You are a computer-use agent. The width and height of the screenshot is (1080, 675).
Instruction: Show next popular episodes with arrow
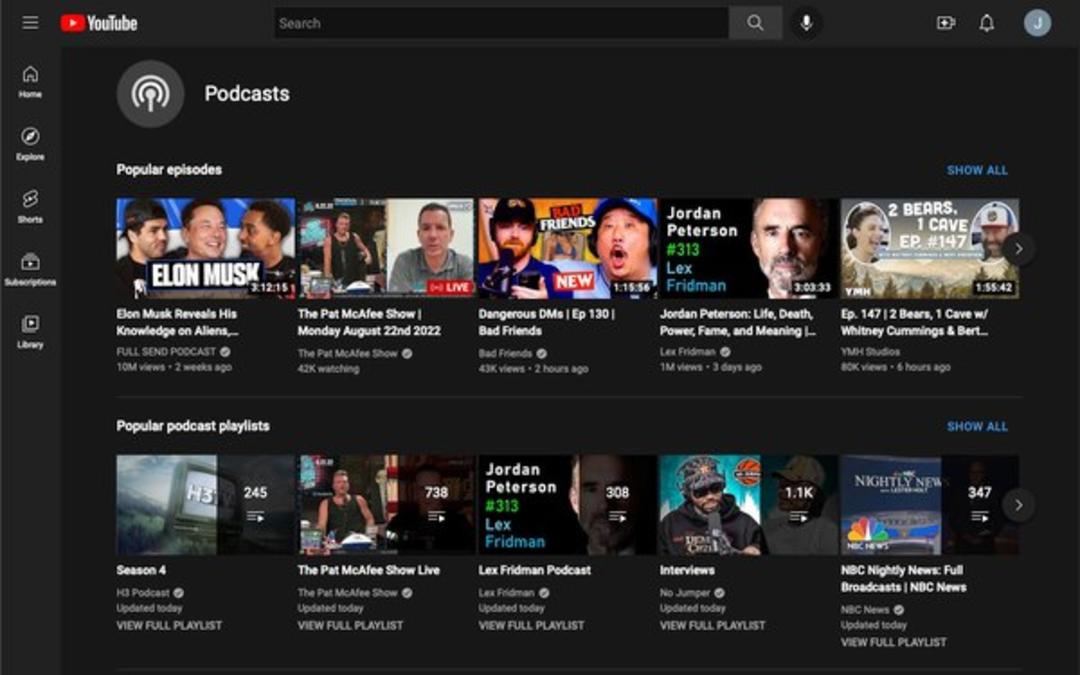pos(1019,249)
